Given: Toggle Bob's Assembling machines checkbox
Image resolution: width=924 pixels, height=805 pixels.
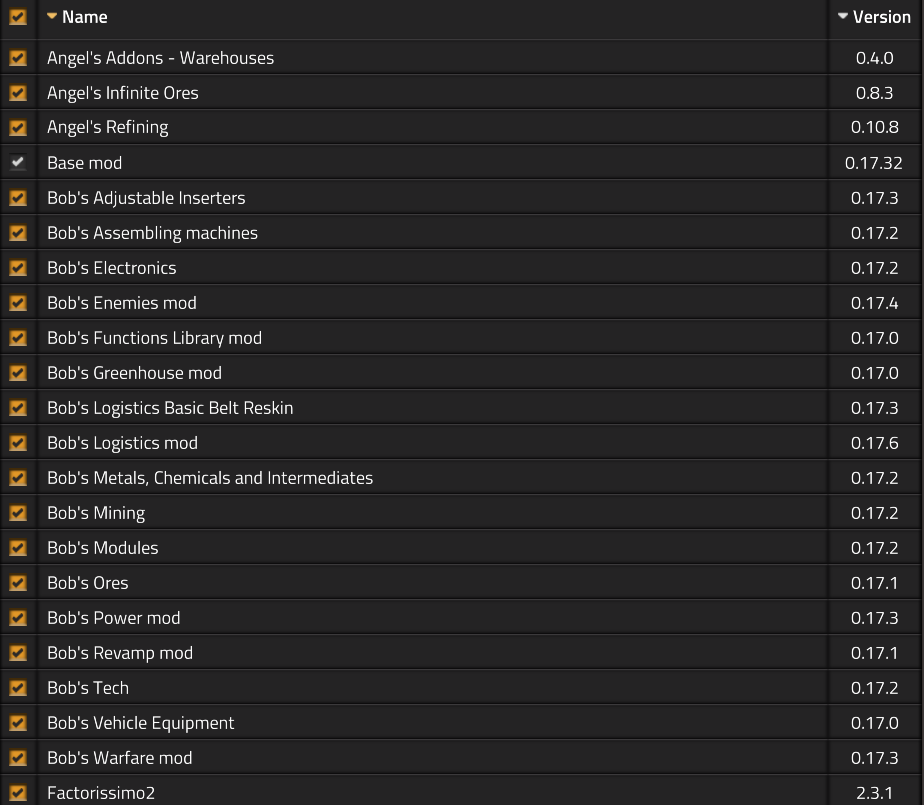Looking at the screenshot, I should (x=18, y=233).
